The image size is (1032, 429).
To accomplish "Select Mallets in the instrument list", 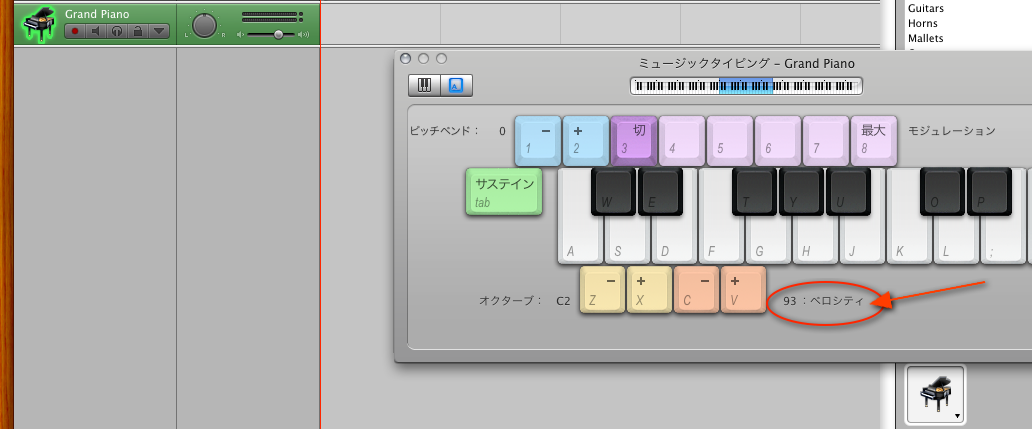I will 925,38.
